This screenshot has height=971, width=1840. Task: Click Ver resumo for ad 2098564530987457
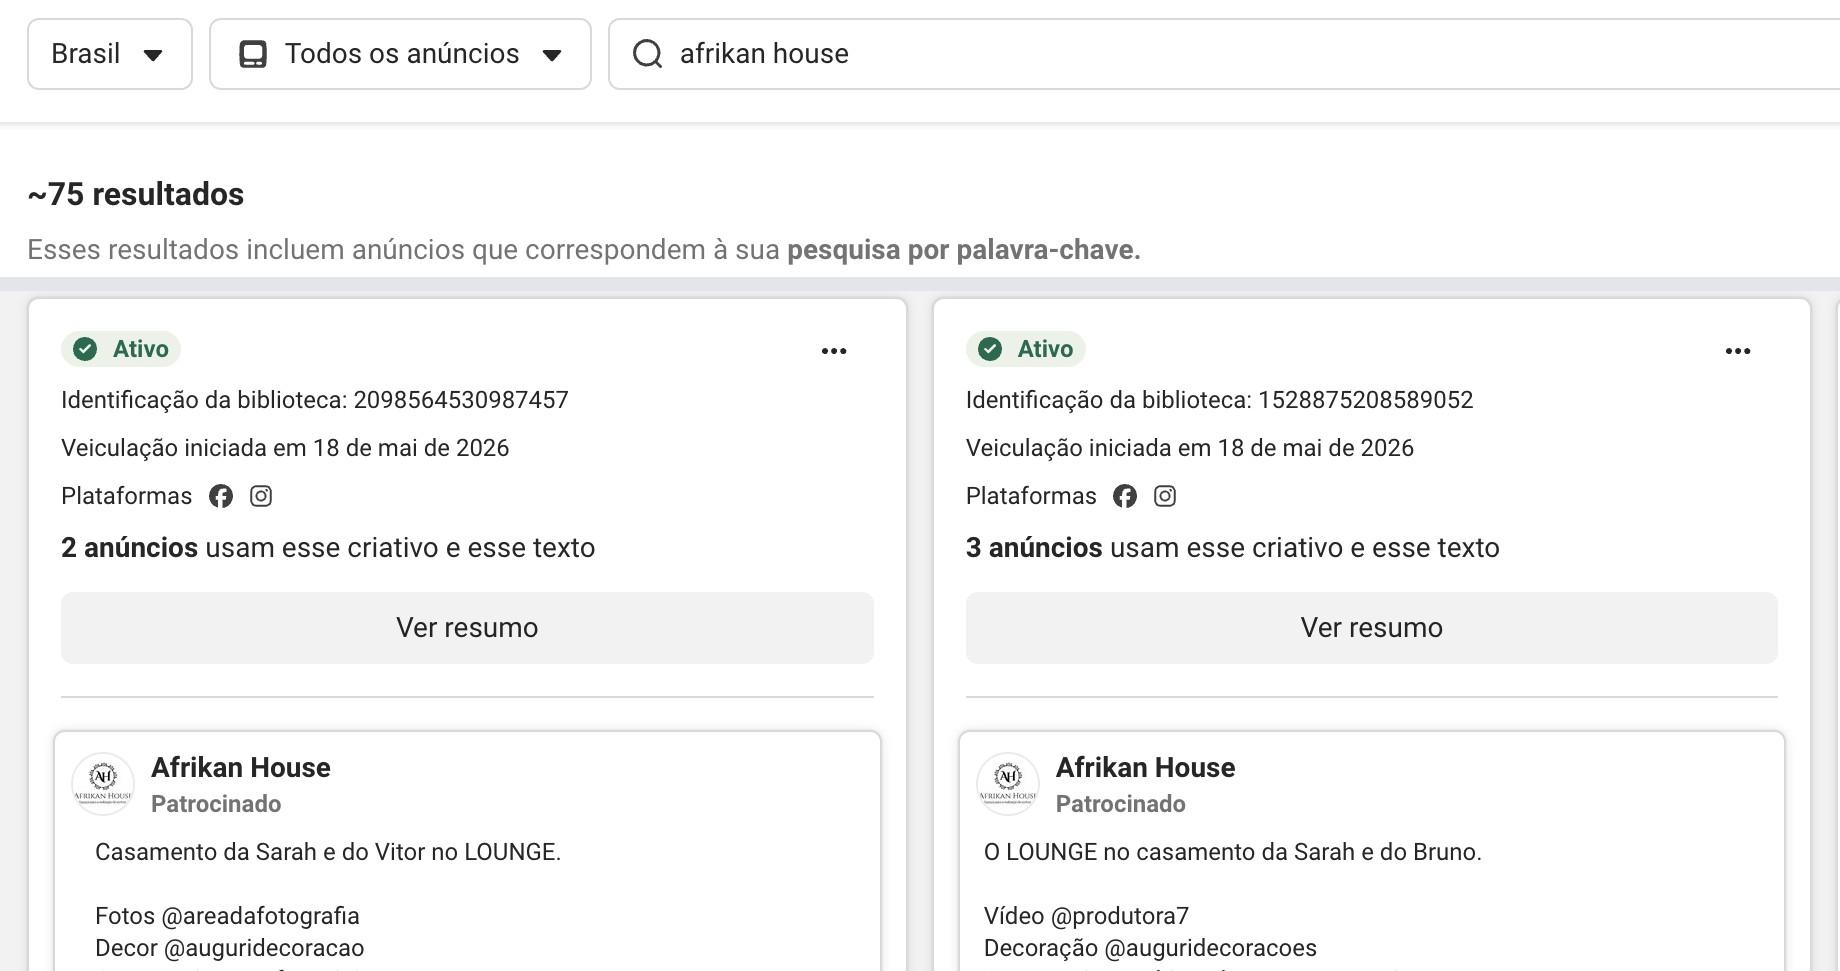pyautogui.click(x=467, y=628)
